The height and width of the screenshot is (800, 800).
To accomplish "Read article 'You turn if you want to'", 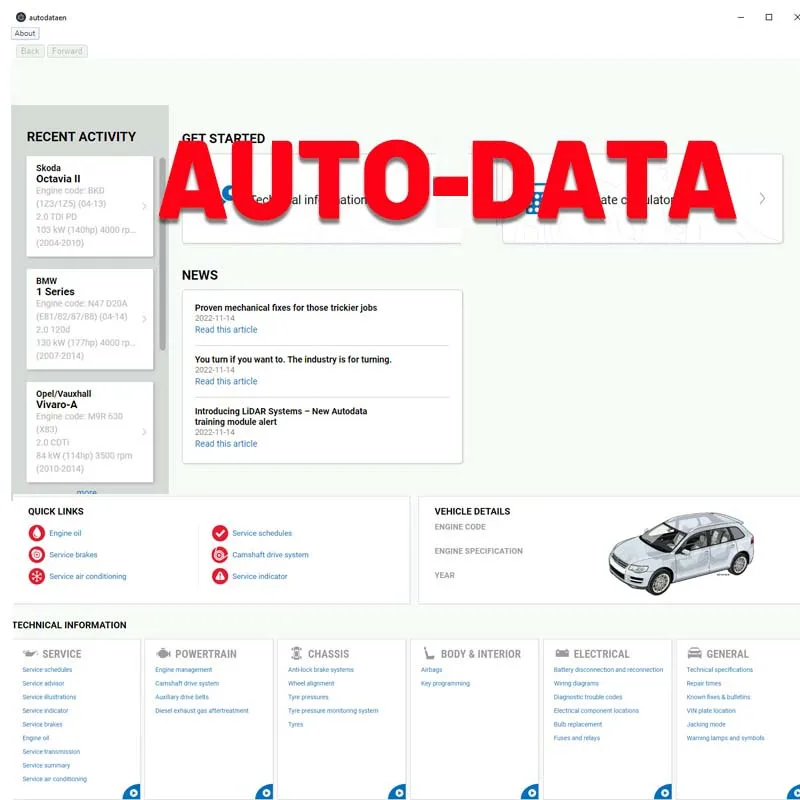I will pyautogui.click(x=226, y=381).
